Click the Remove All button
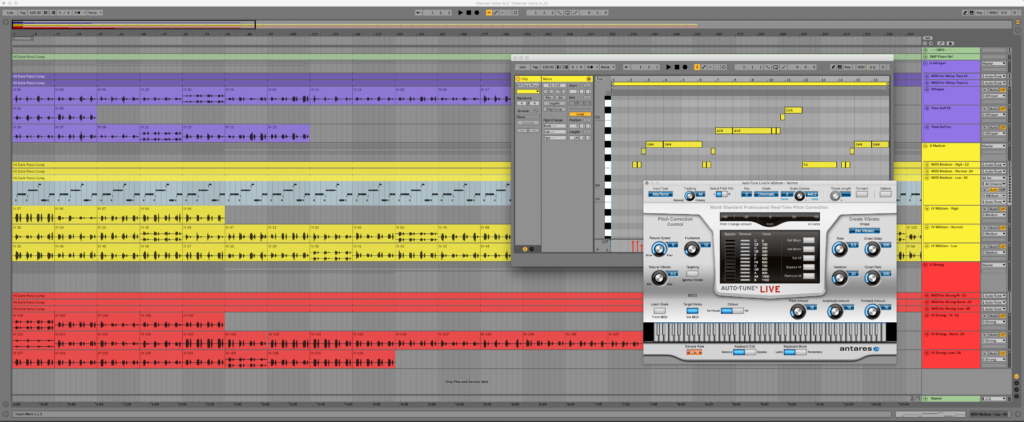The width and height of the screenshot is (1024, 422). (x=808, y=276)
